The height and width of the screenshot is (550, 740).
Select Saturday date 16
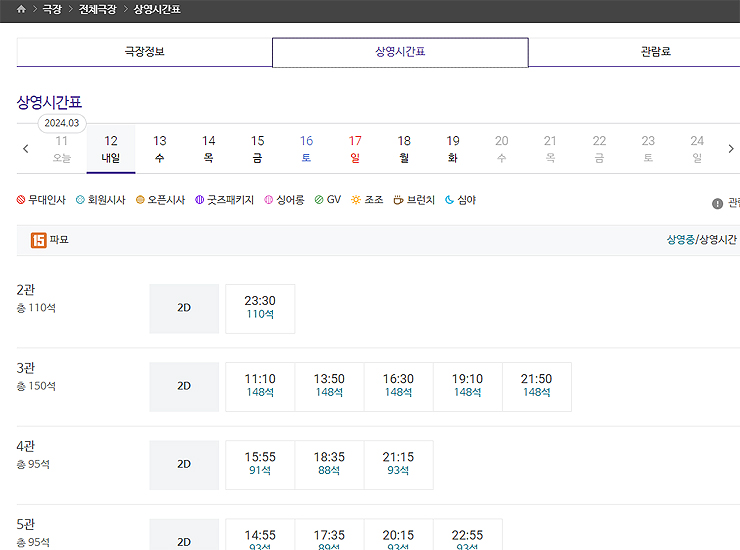306,149
